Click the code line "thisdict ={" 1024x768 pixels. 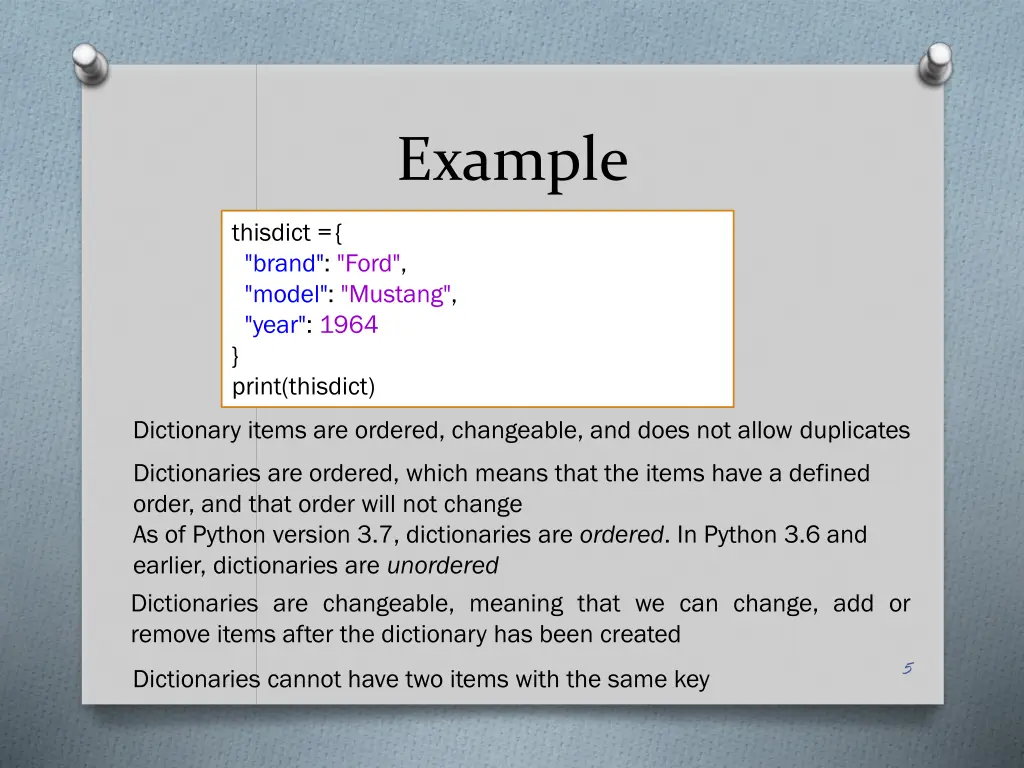pyautogui.click(x=287, y=232)
